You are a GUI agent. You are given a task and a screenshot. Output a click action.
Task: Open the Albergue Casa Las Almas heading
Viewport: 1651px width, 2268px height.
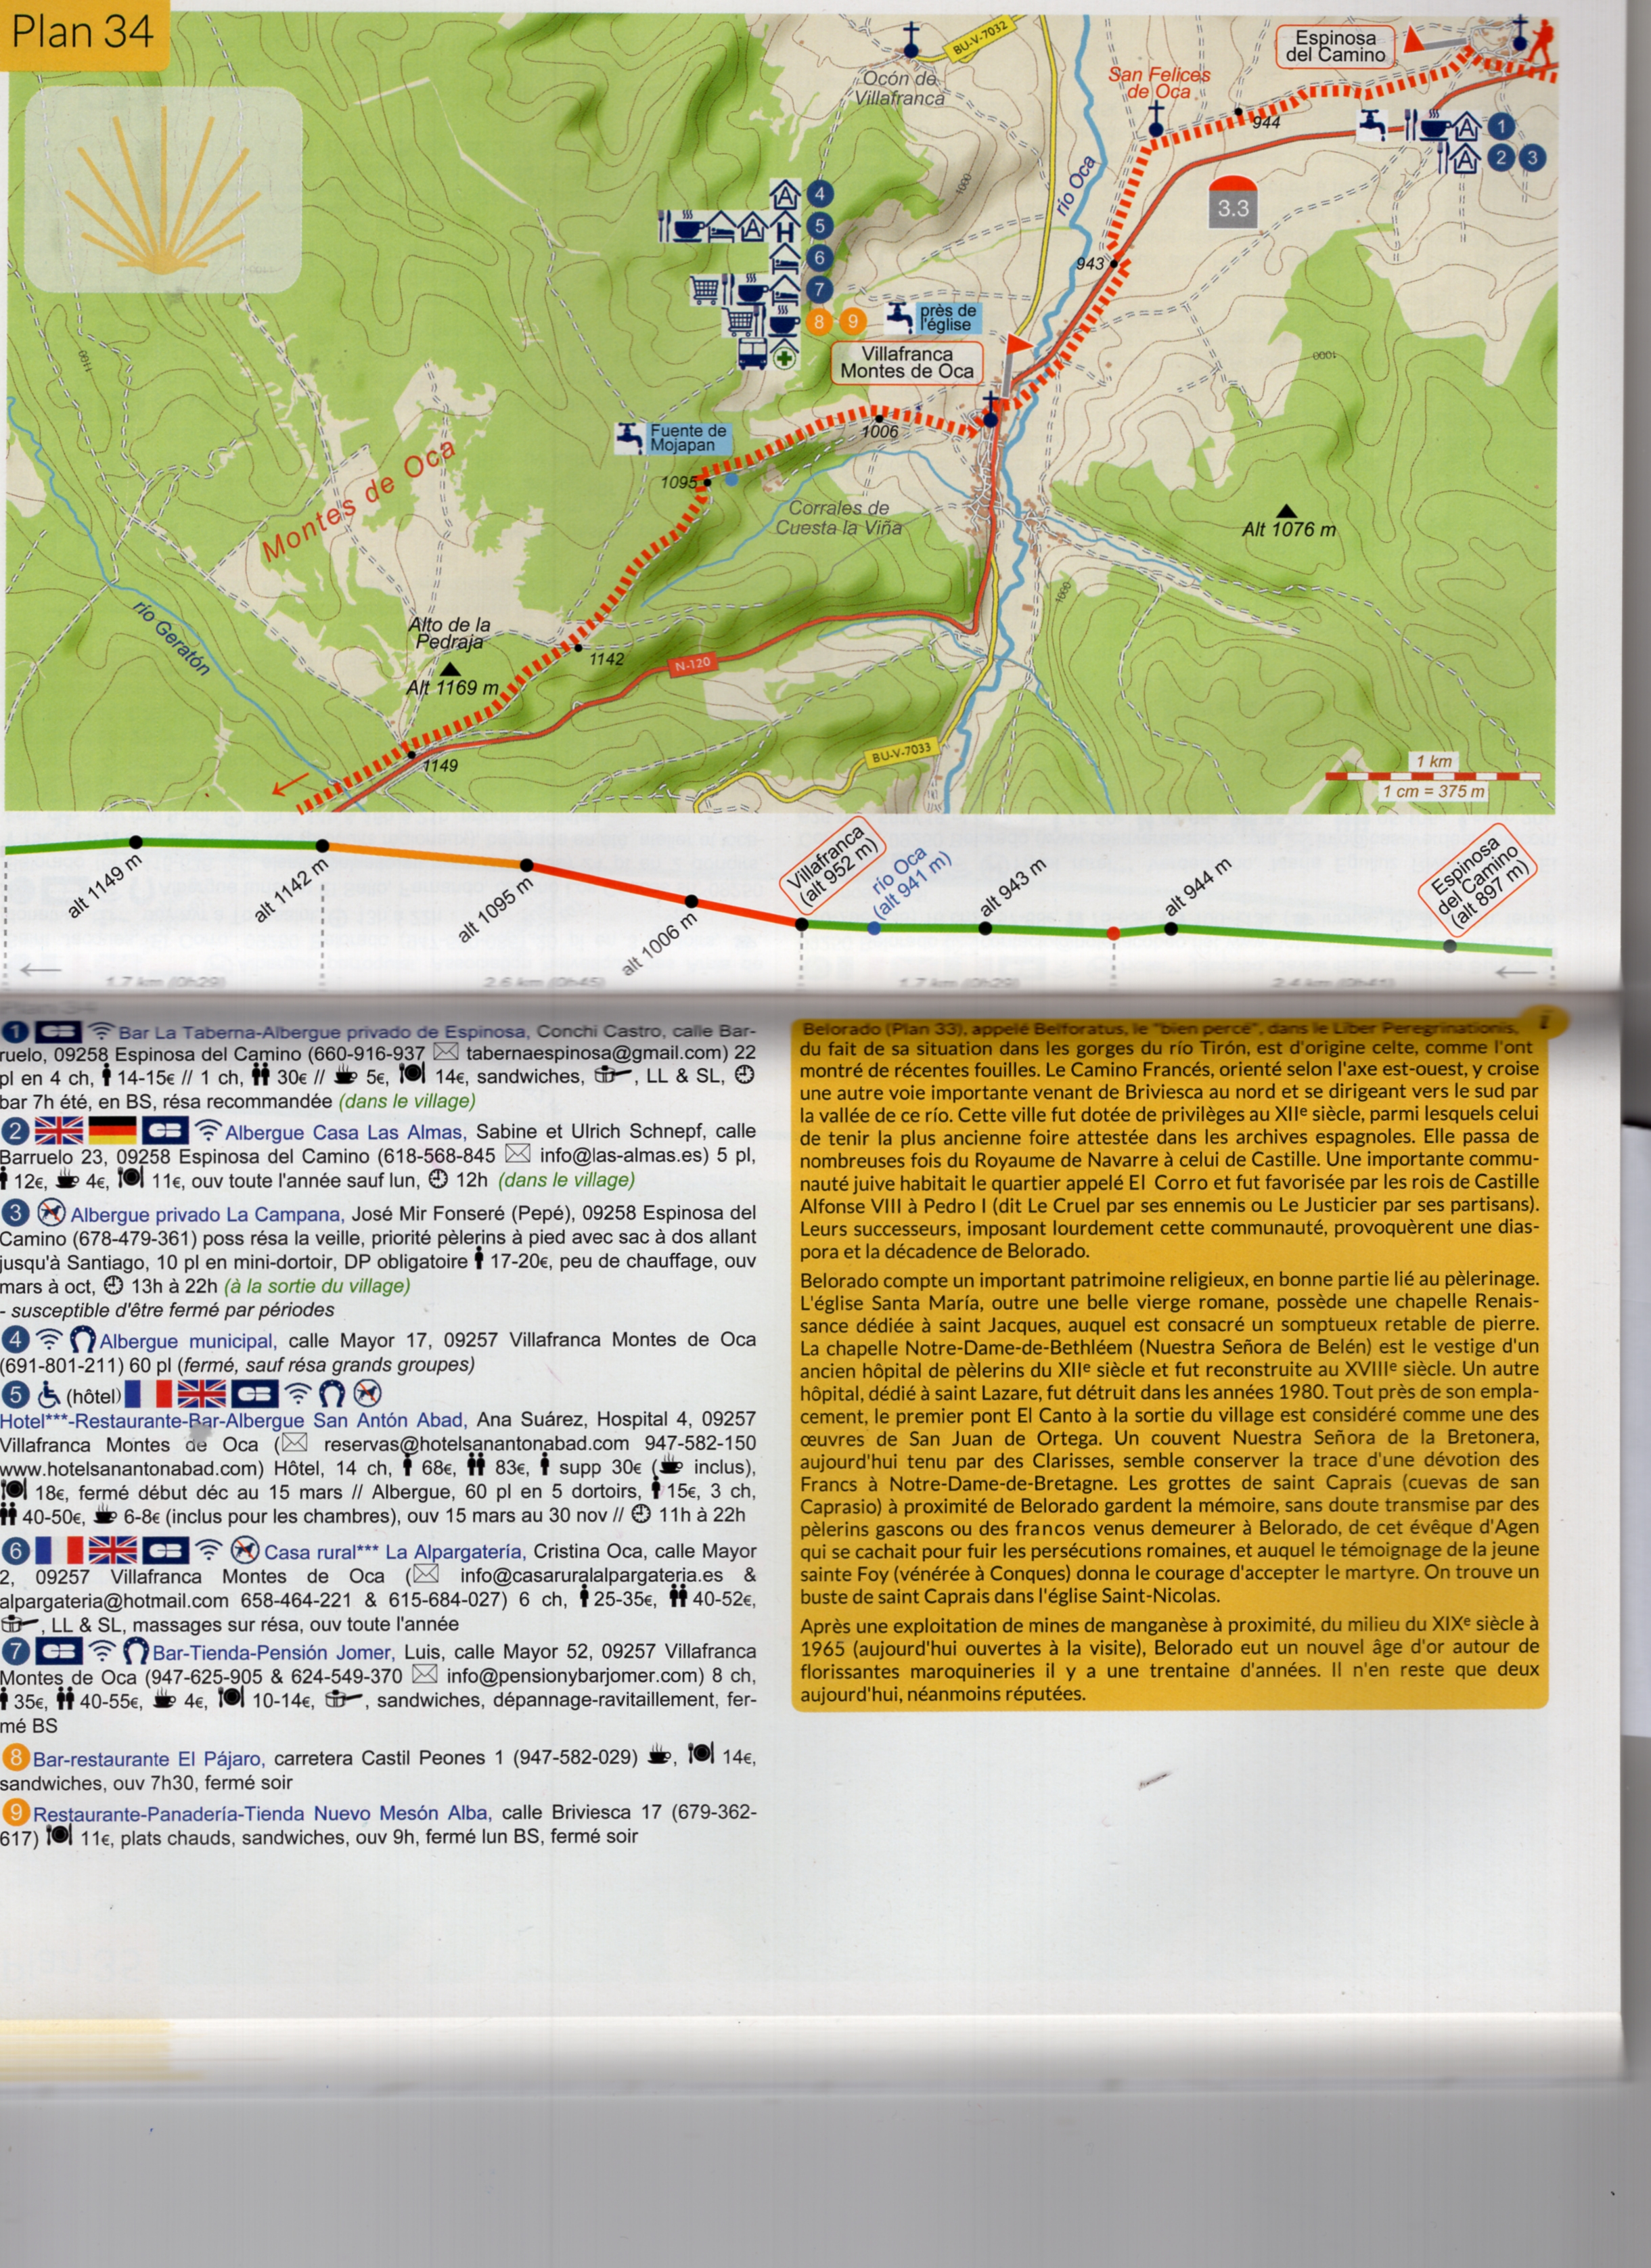coord(345,1132)
